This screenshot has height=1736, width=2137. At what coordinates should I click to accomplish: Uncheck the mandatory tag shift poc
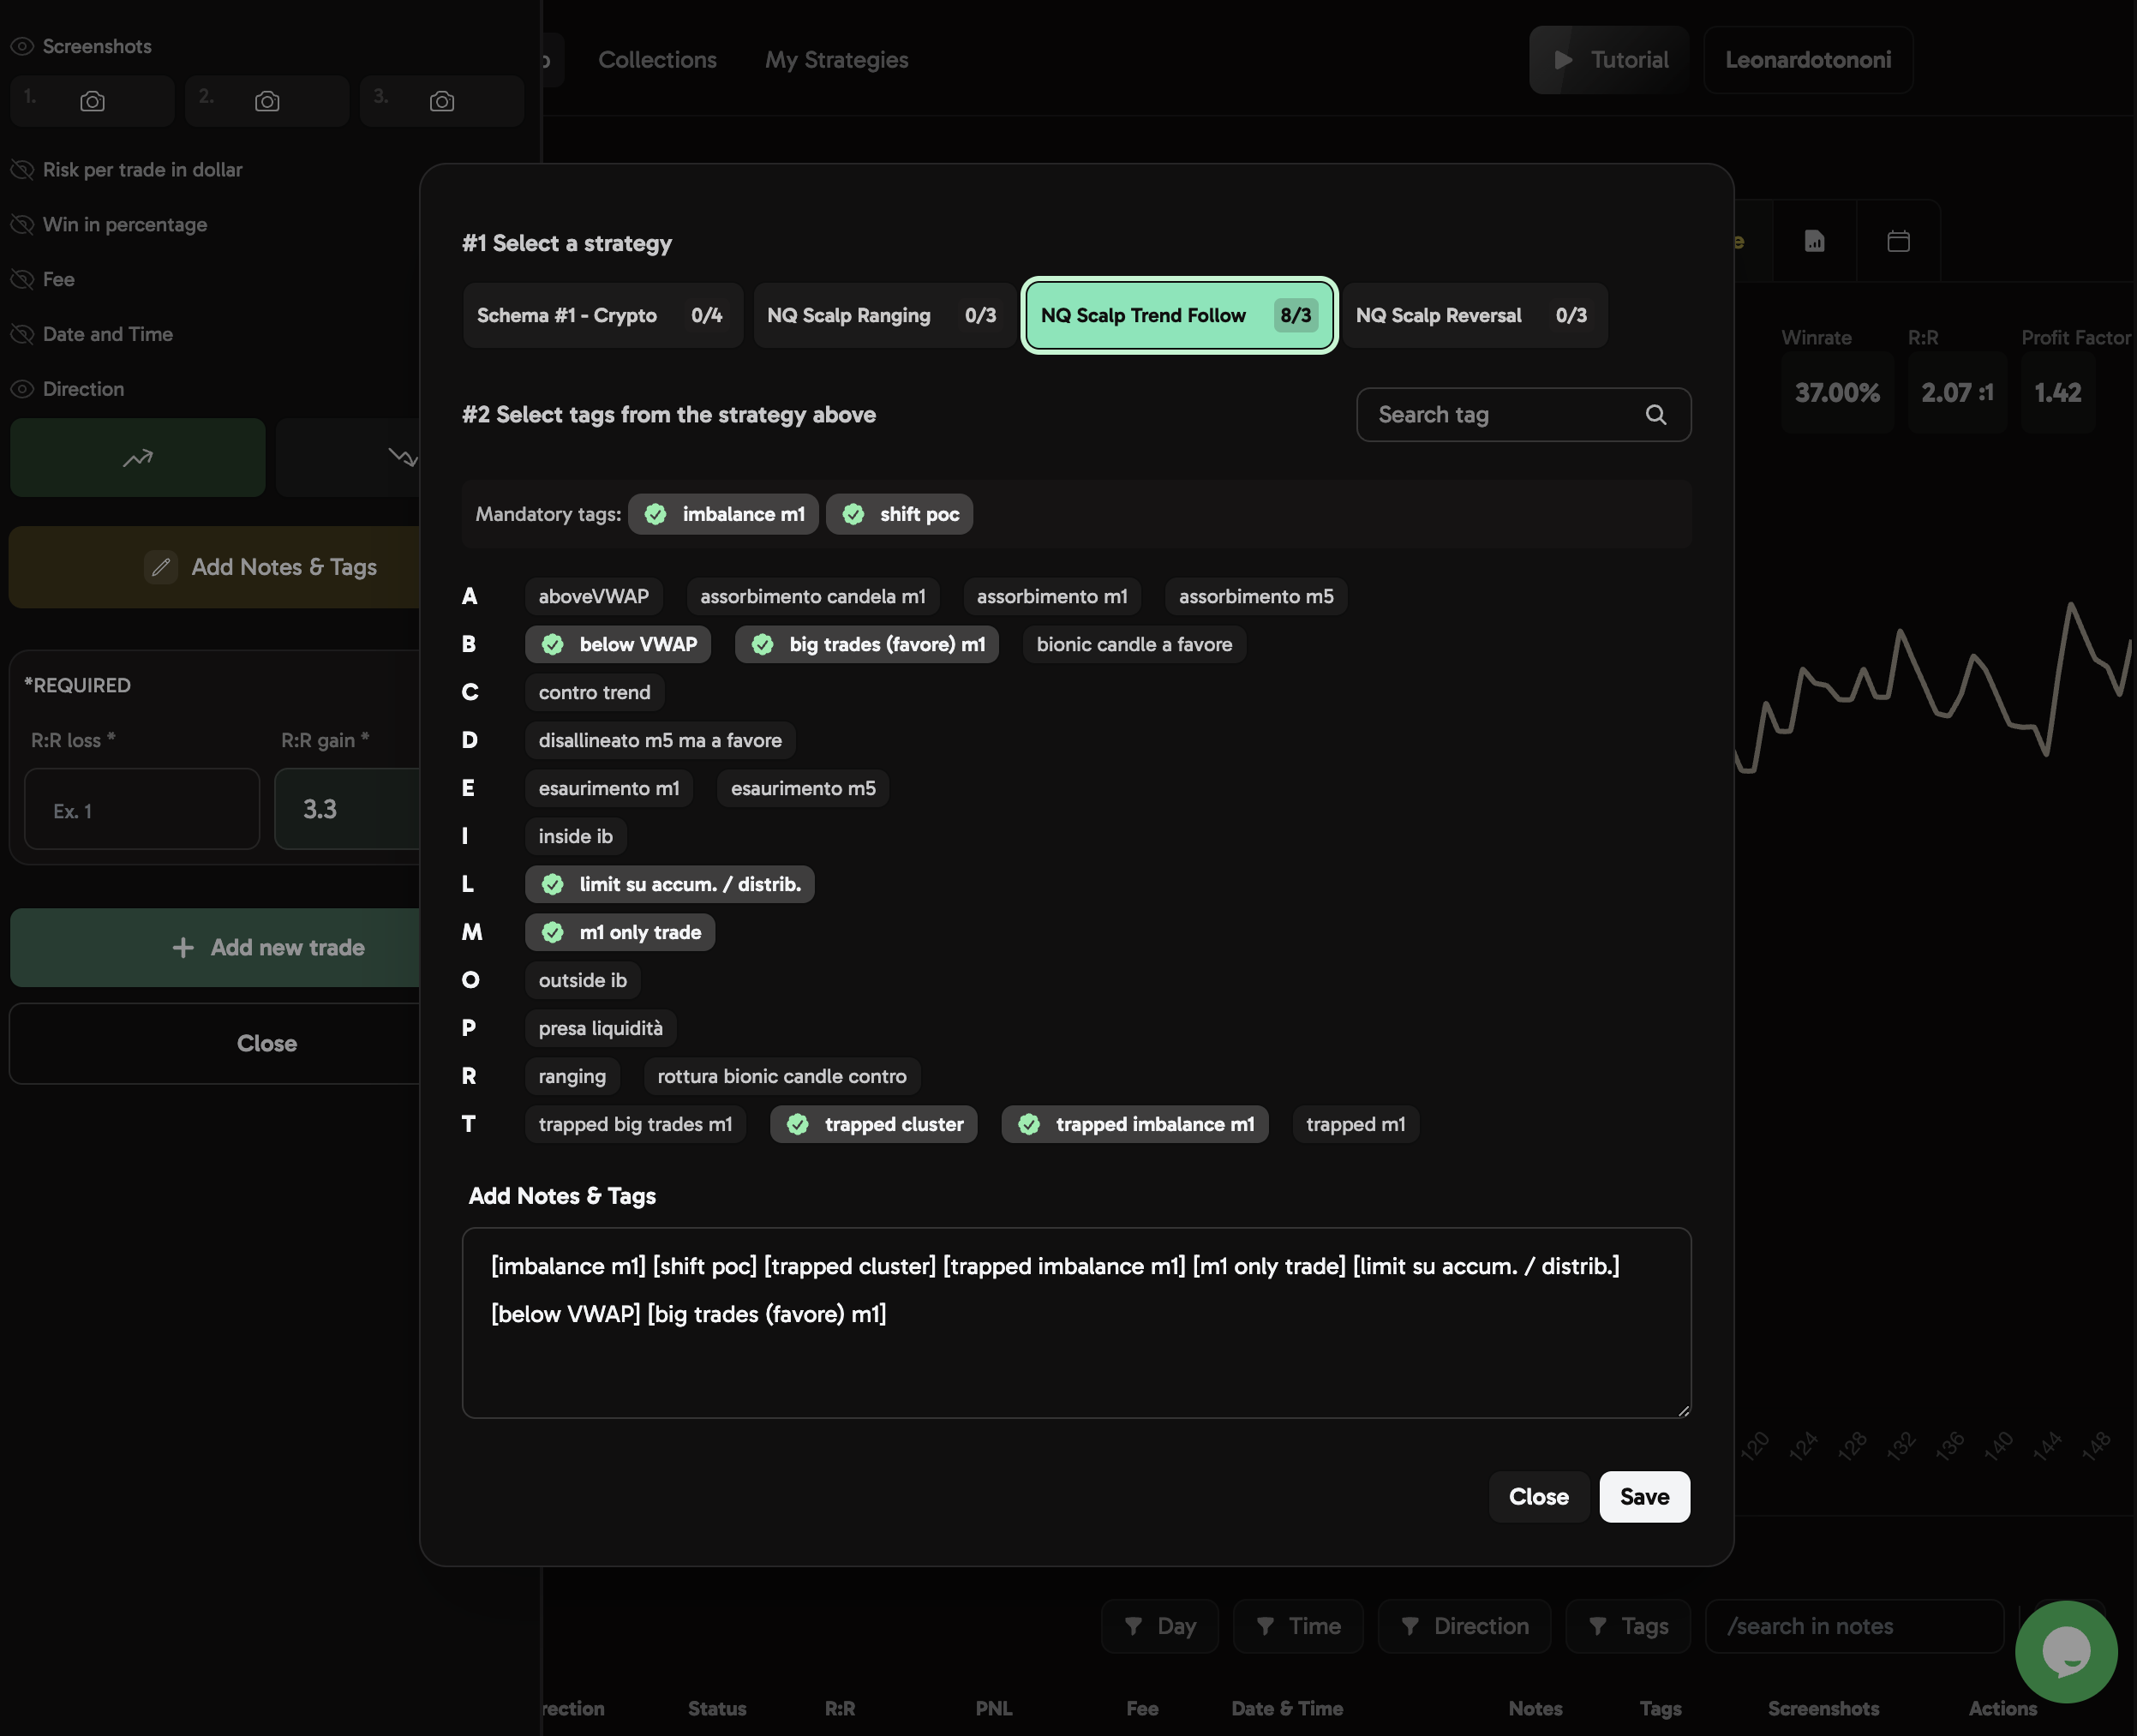[x=899, y=514]
